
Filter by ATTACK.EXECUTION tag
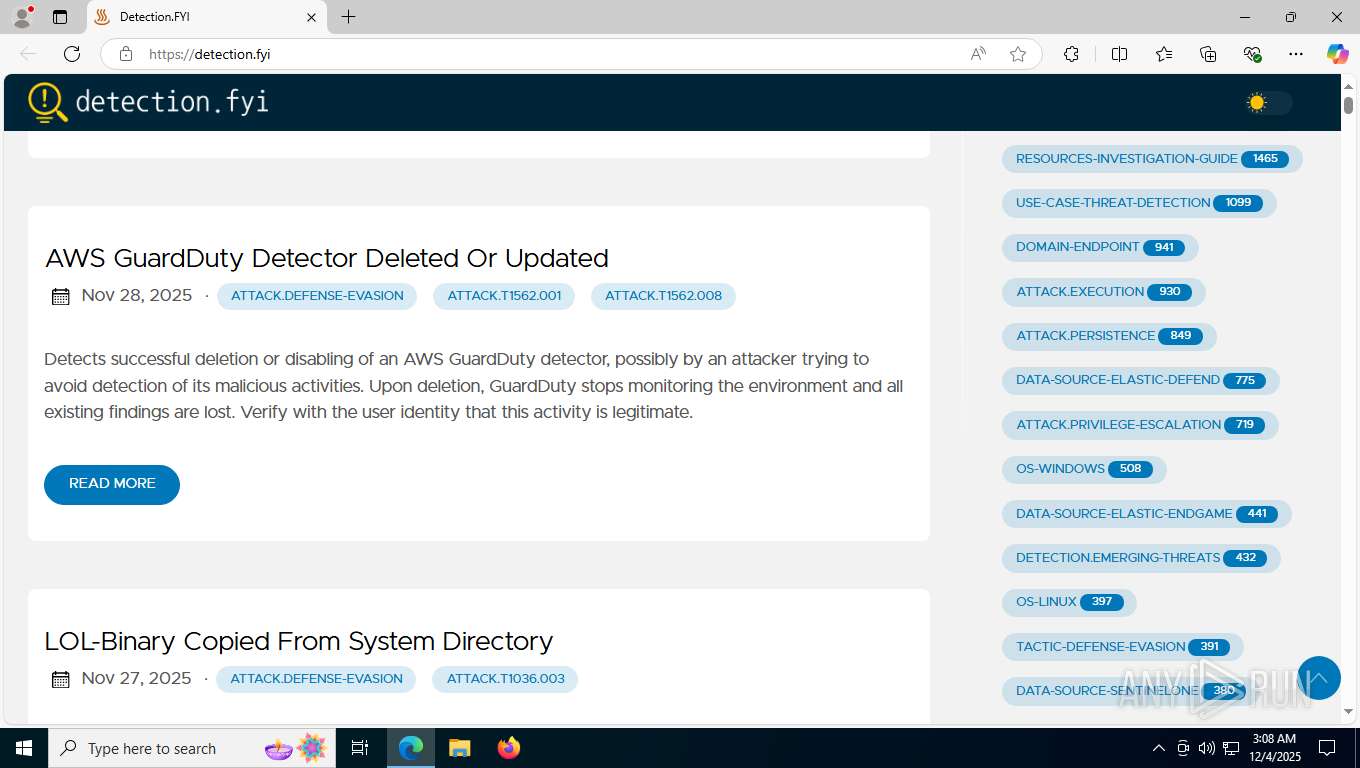coord(1104,292)
